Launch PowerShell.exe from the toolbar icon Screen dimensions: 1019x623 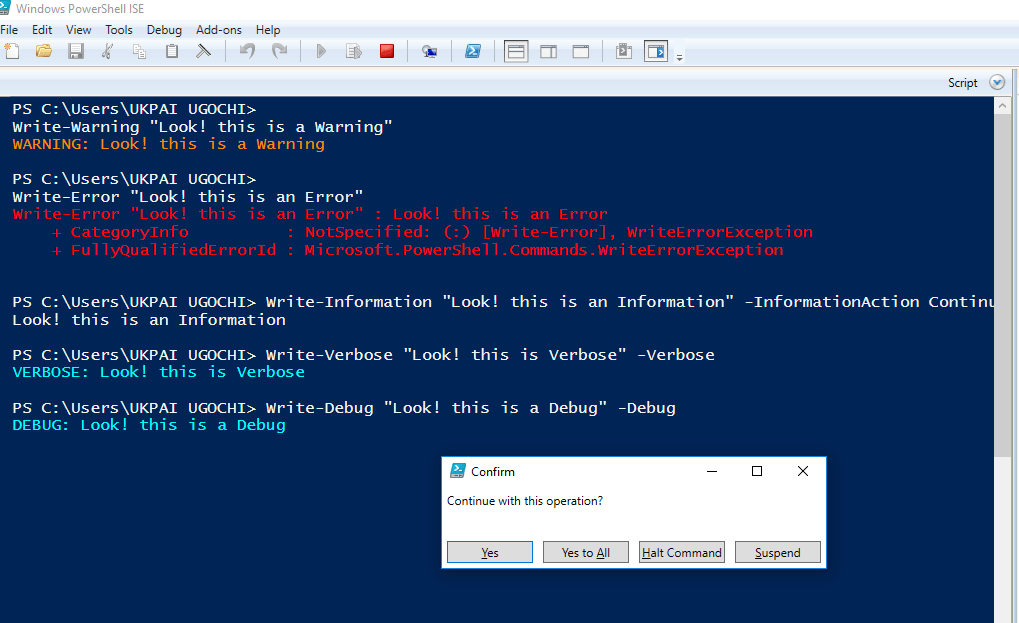coord(472,51)
